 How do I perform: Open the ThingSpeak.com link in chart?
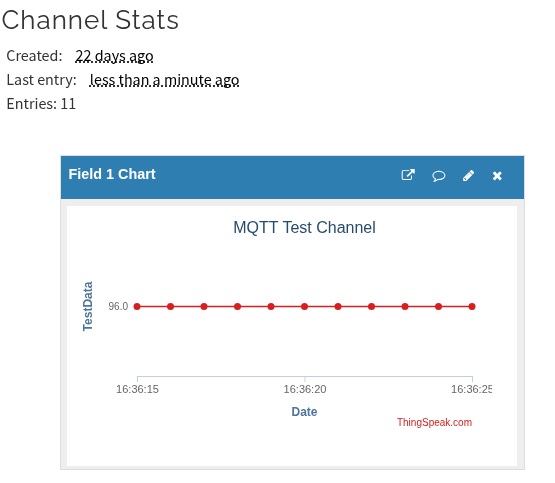click(x=434, y=422)
